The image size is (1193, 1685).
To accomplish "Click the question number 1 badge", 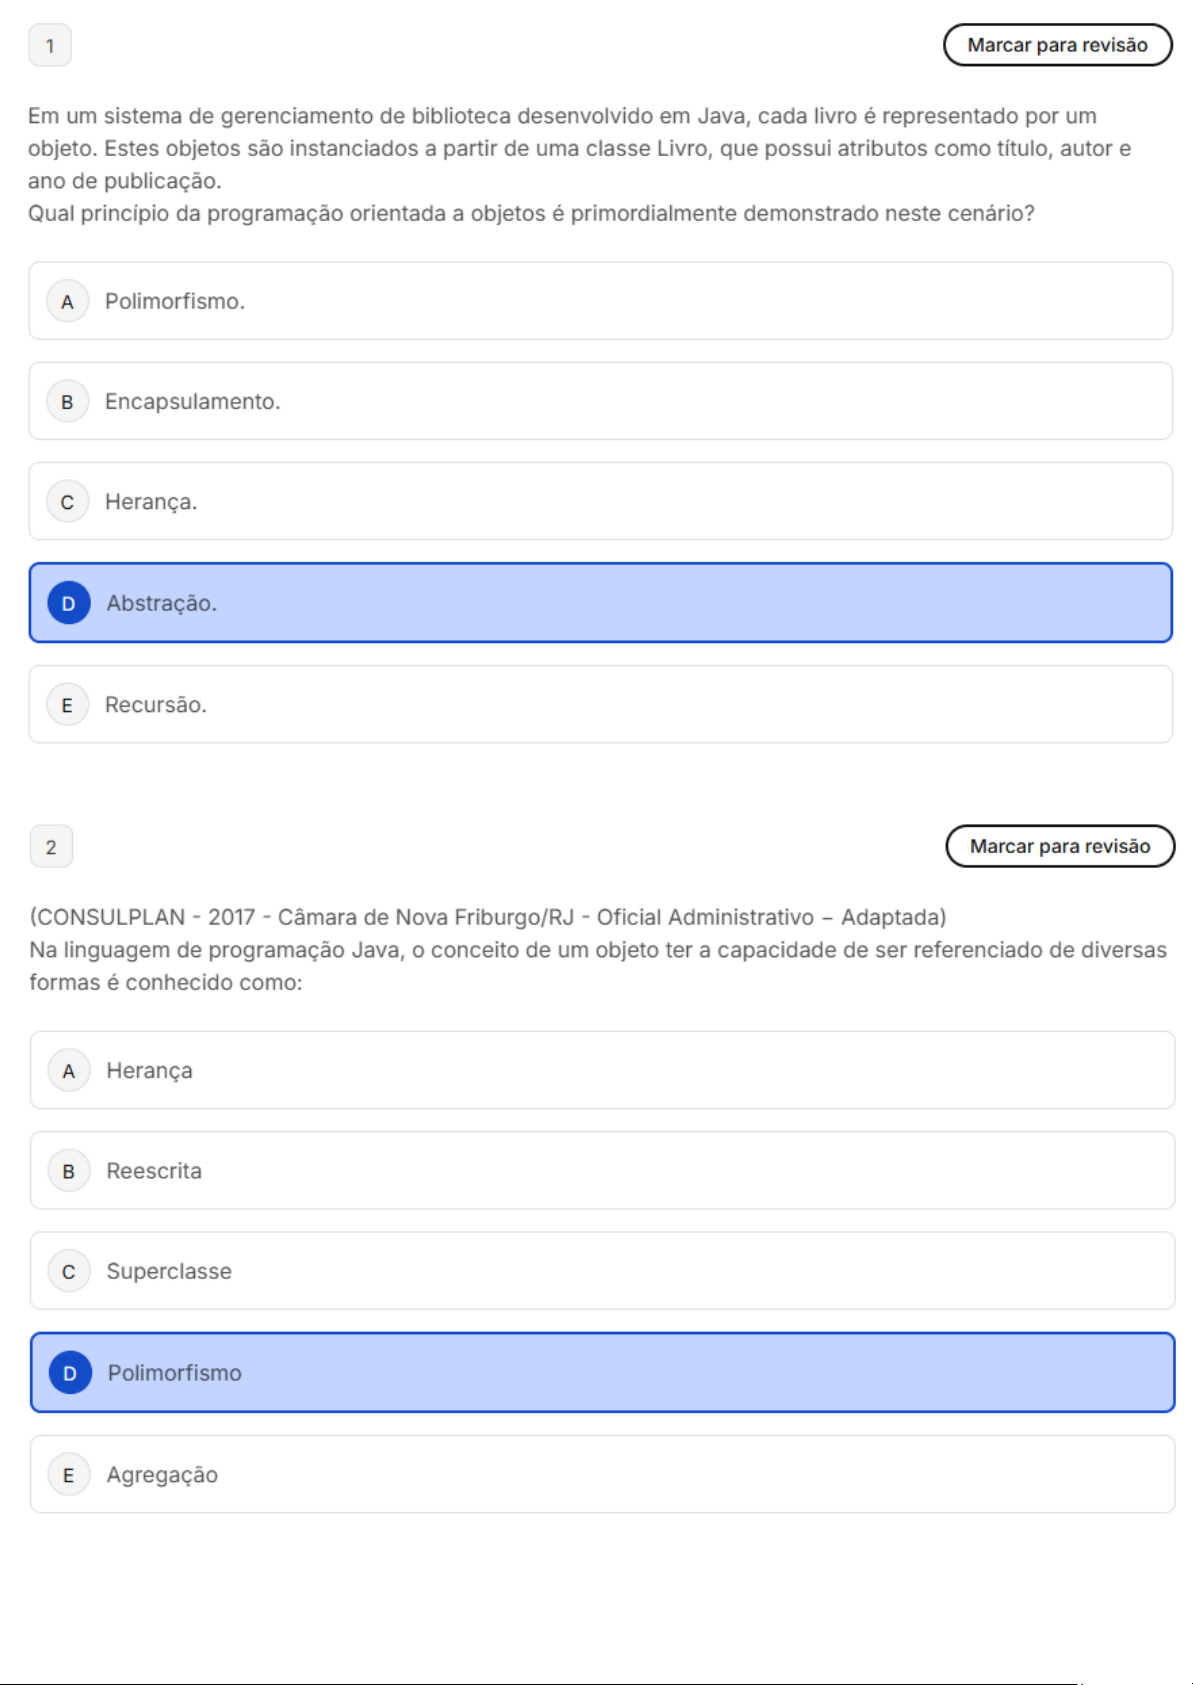I will (50, 46).
